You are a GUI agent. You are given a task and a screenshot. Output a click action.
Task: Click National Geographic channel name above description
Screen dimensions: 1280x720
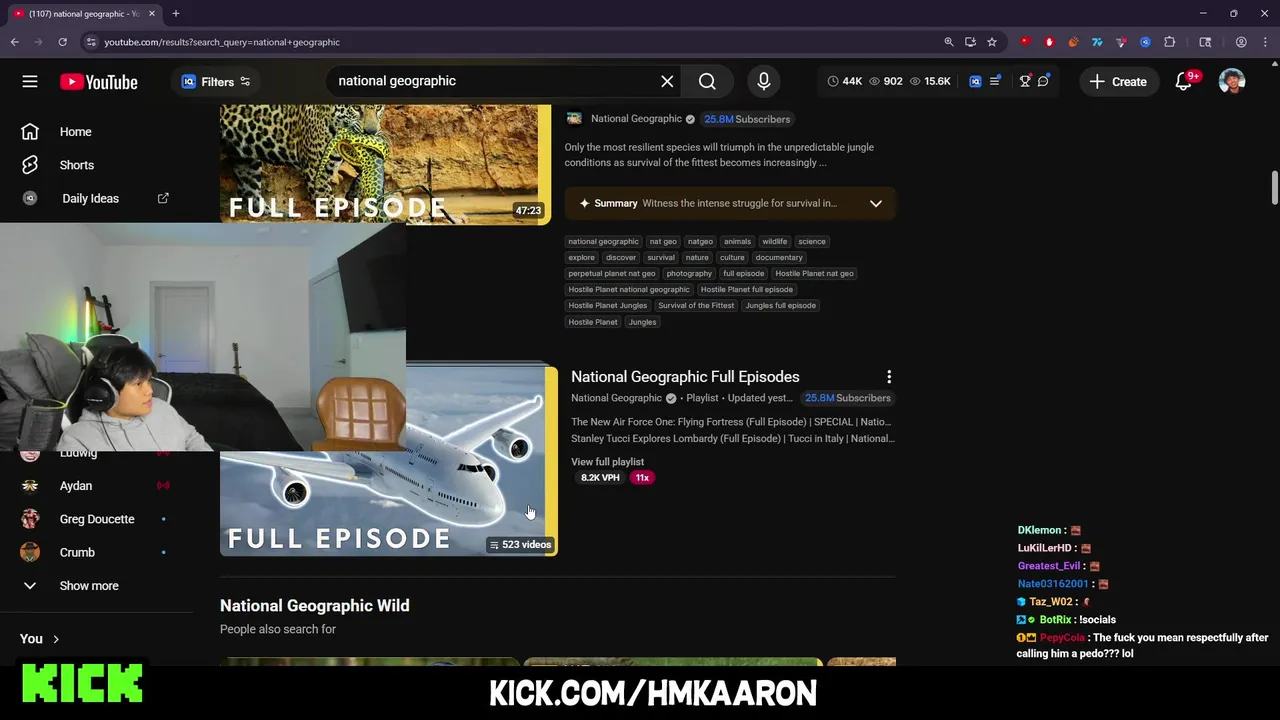coord(636,119)
